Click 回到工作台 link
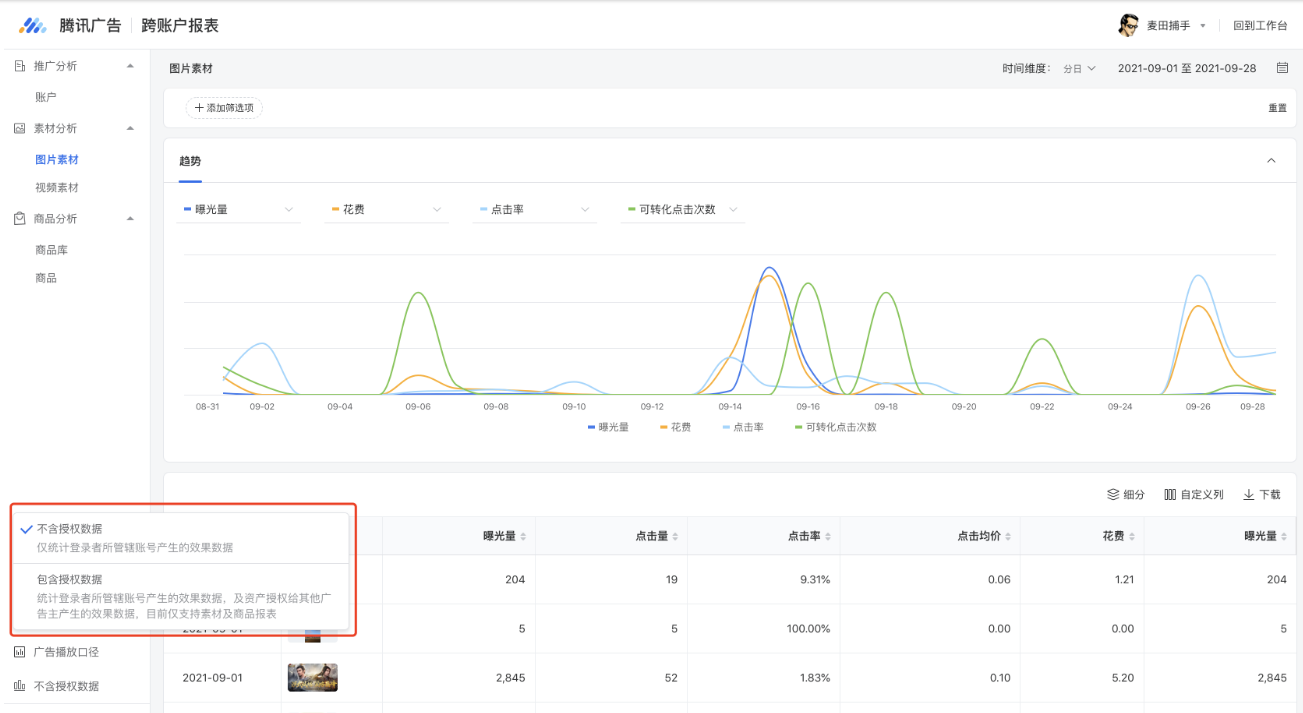The width and height of the screenshot is (1303, 713). coord(1260,26)
